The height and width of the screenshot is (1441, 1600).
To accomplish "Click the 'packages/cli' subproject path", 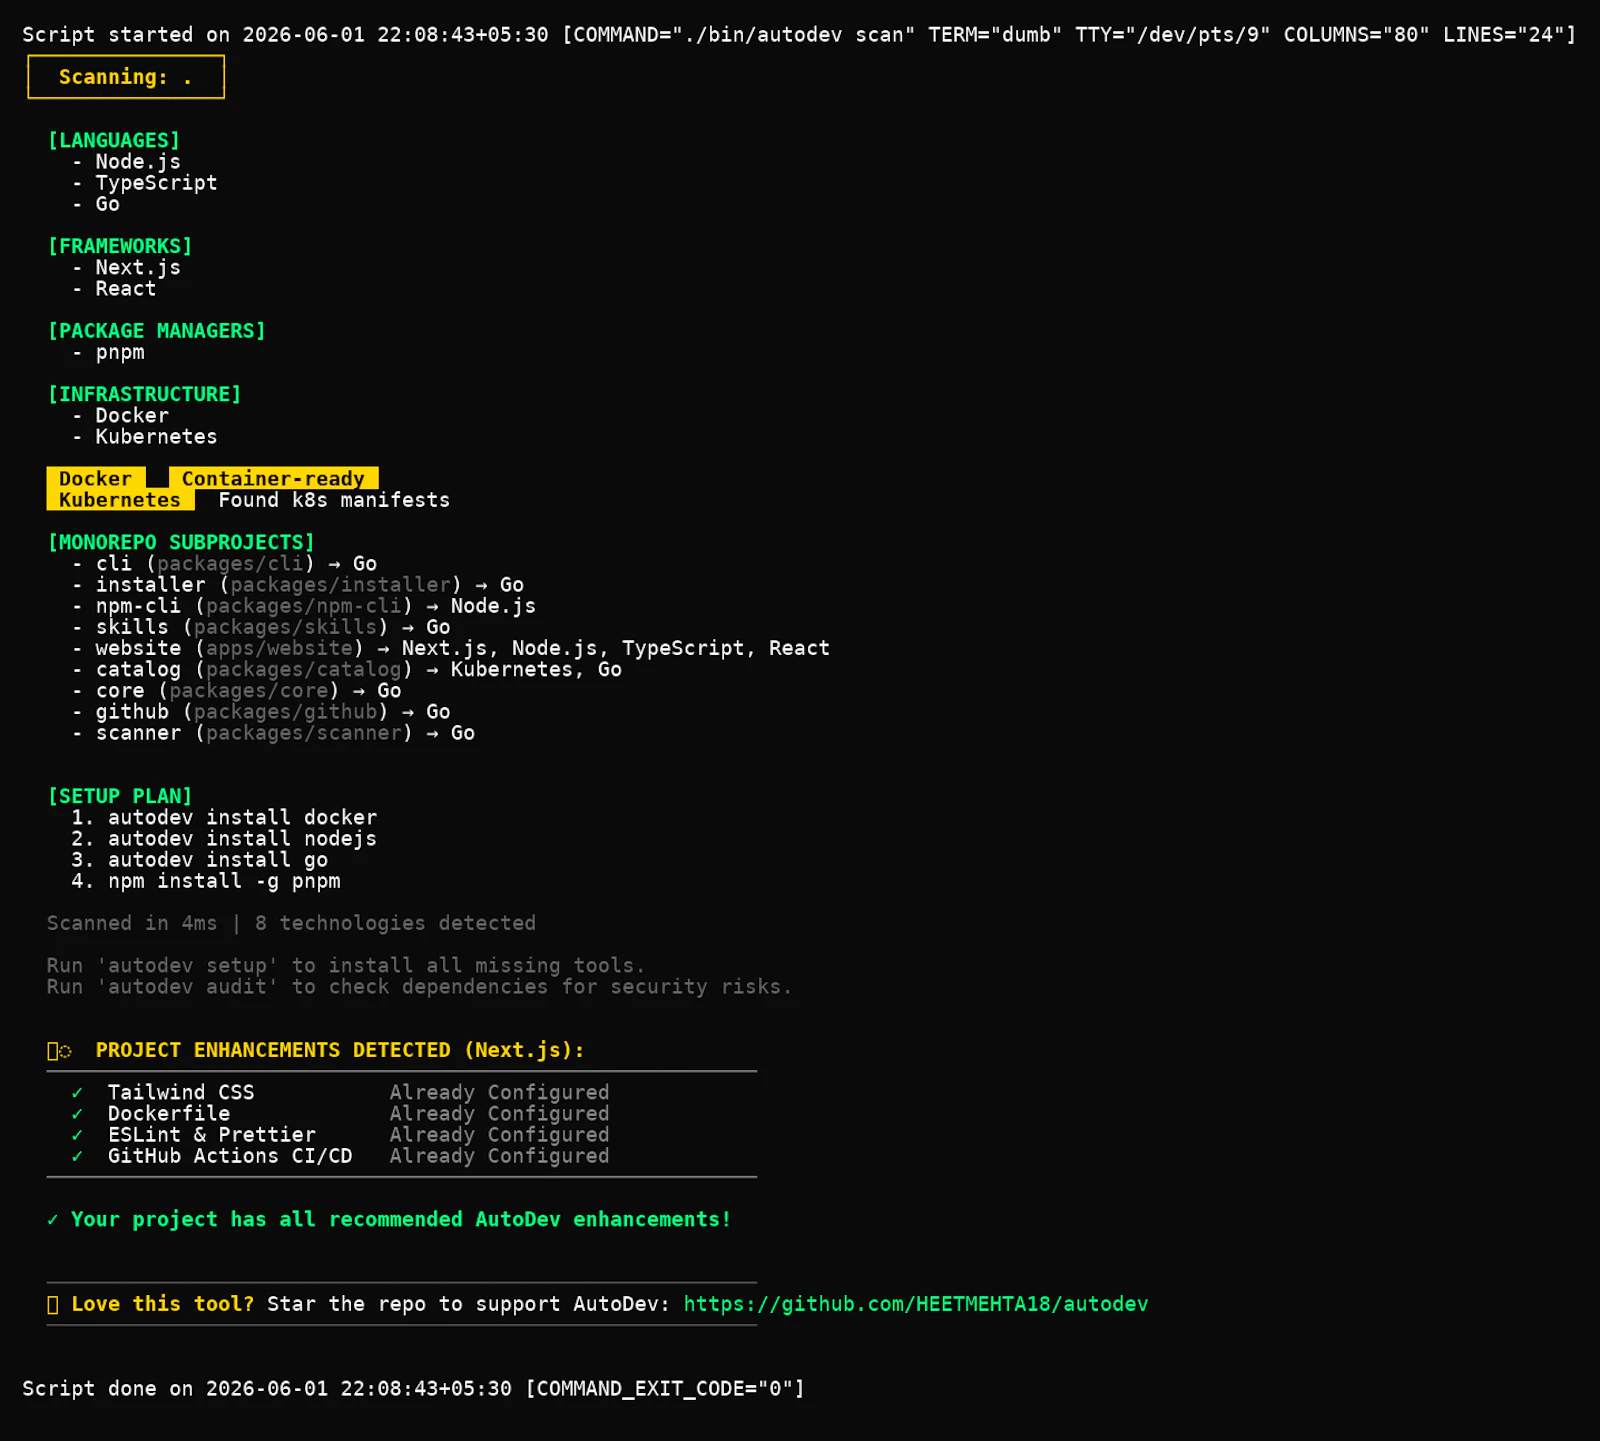I will (x=230, y=564).
